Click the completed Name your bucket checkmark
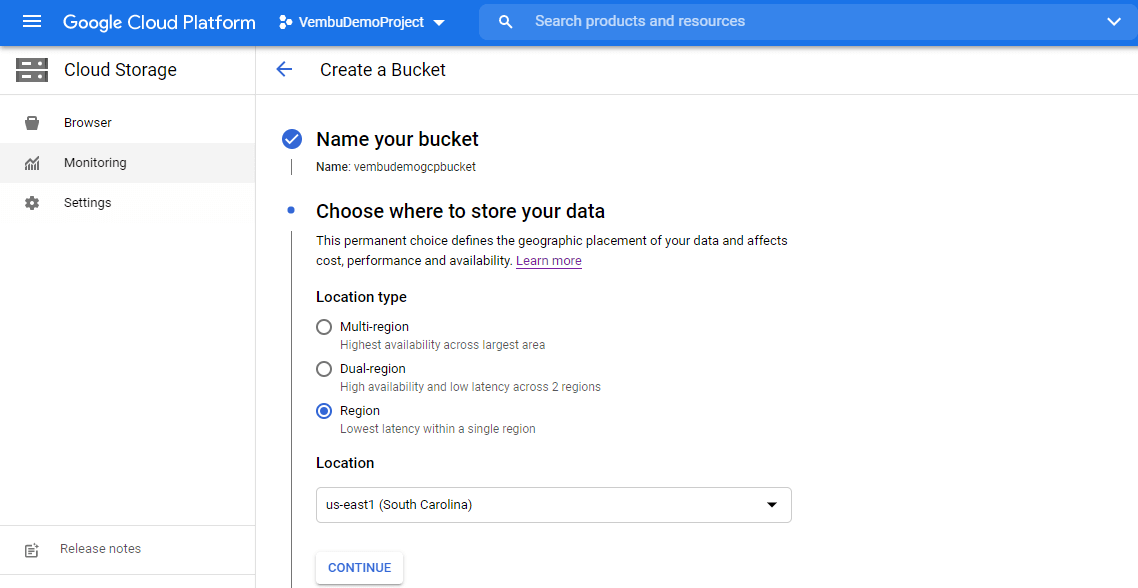1138x588 pixels. point(292,139)
